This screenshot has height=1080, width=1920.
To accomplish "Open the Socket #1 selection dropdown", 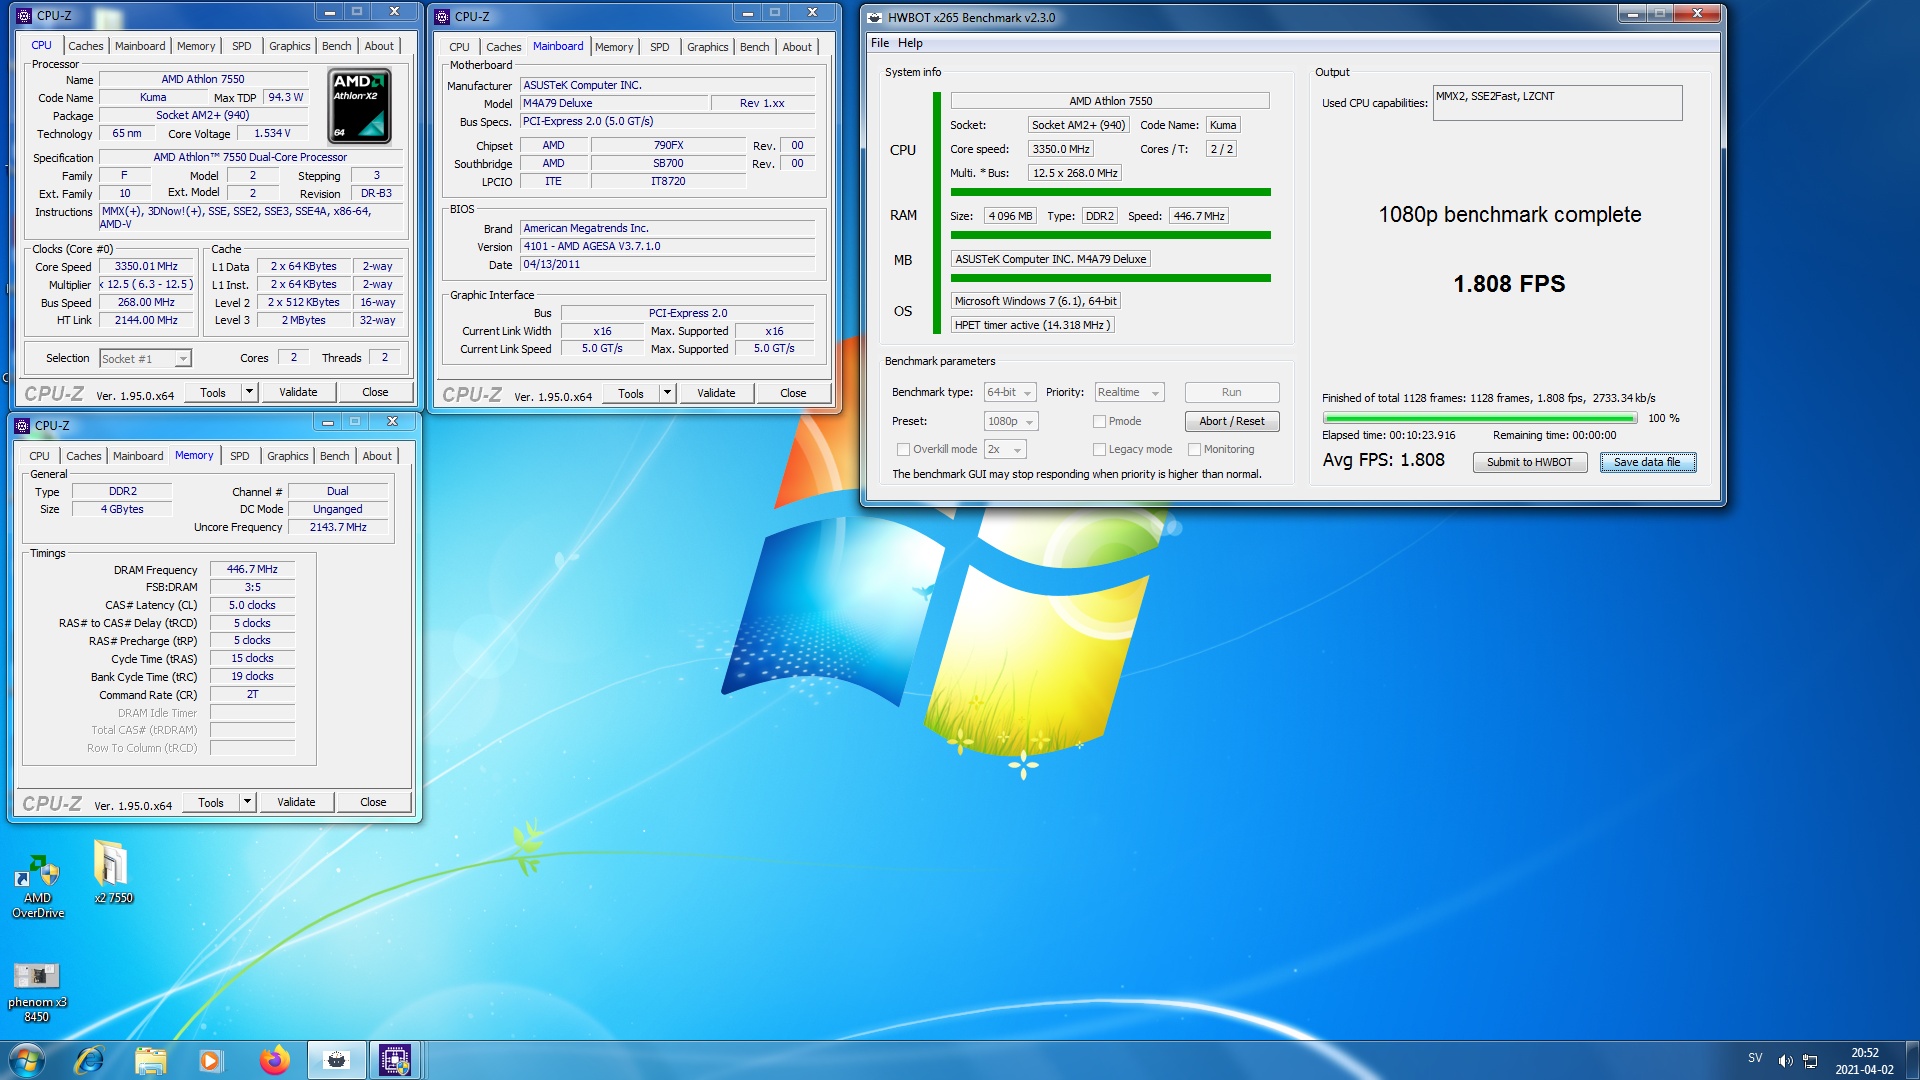I will (x=145, y=359).
